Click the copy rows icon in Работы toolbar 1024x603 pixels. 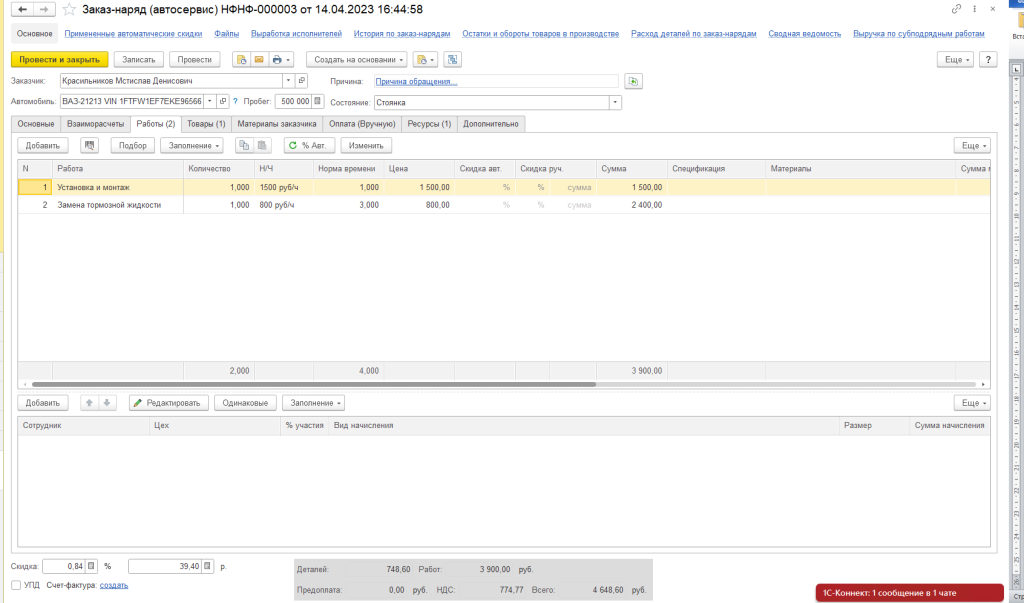[x=242, y=146]
